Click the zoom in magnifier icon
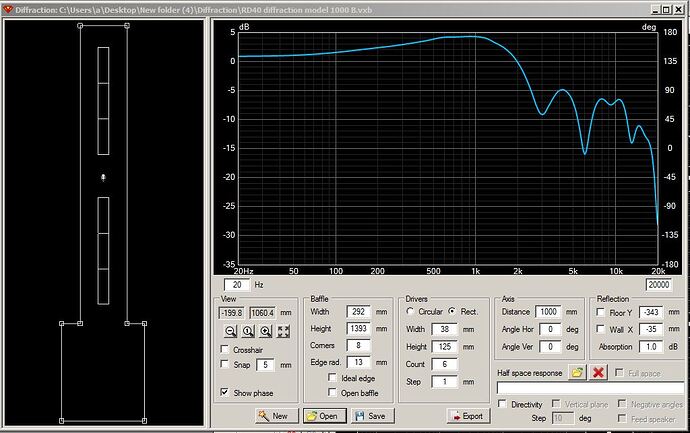The image size is (690, 433). tap(265, 330)
